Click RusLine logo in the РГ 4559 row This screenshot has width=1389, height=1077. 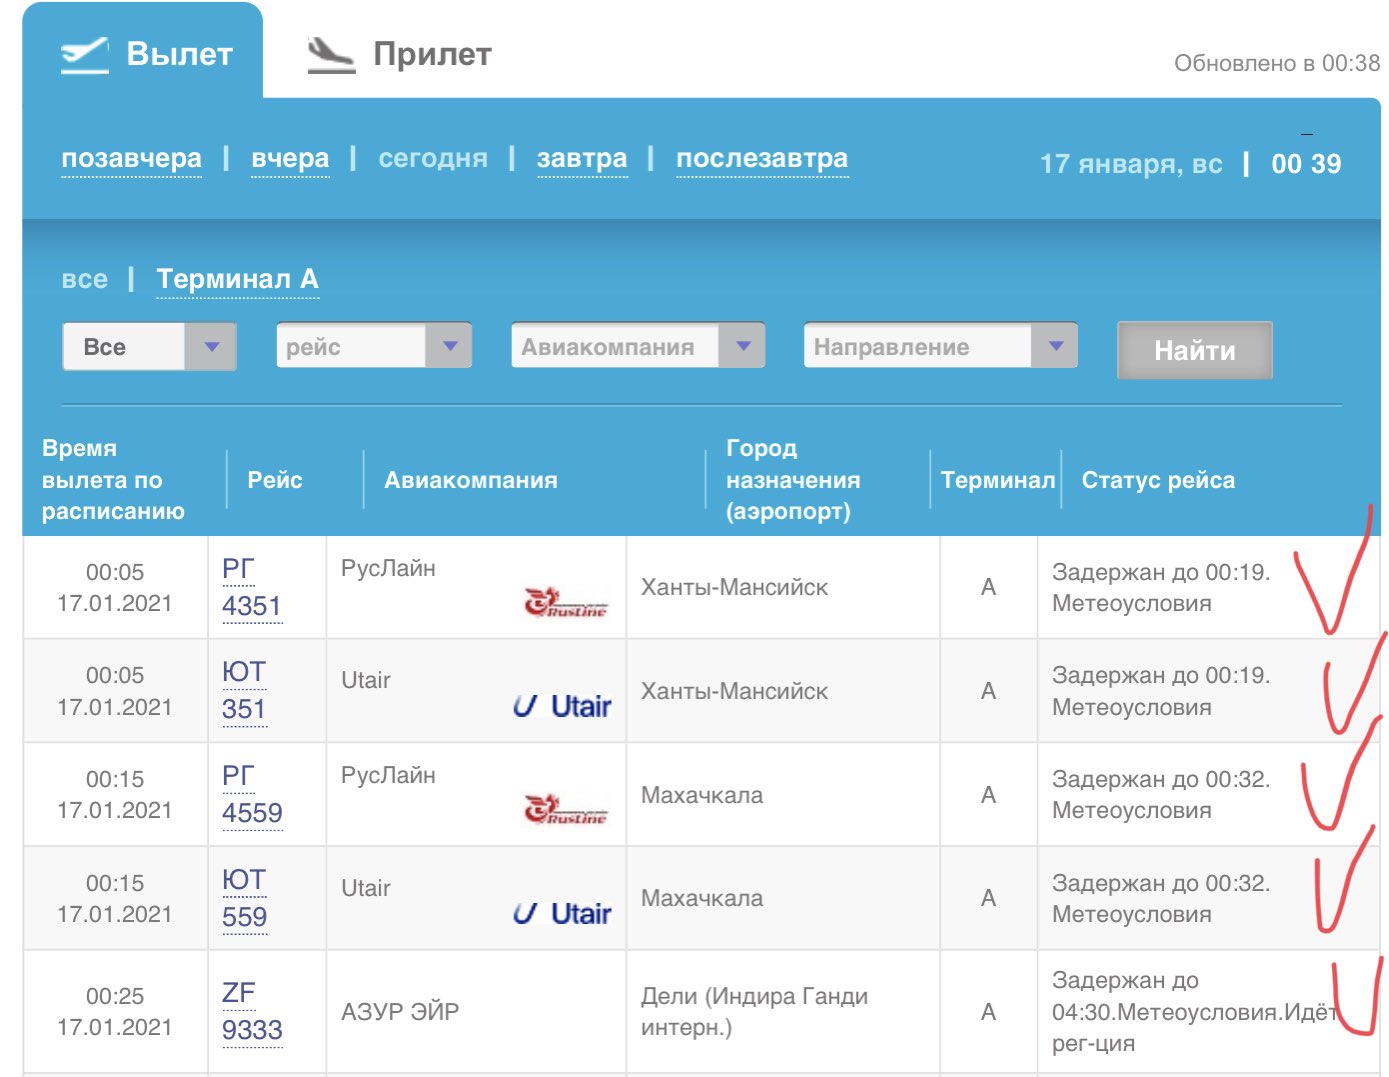(566, 810)
